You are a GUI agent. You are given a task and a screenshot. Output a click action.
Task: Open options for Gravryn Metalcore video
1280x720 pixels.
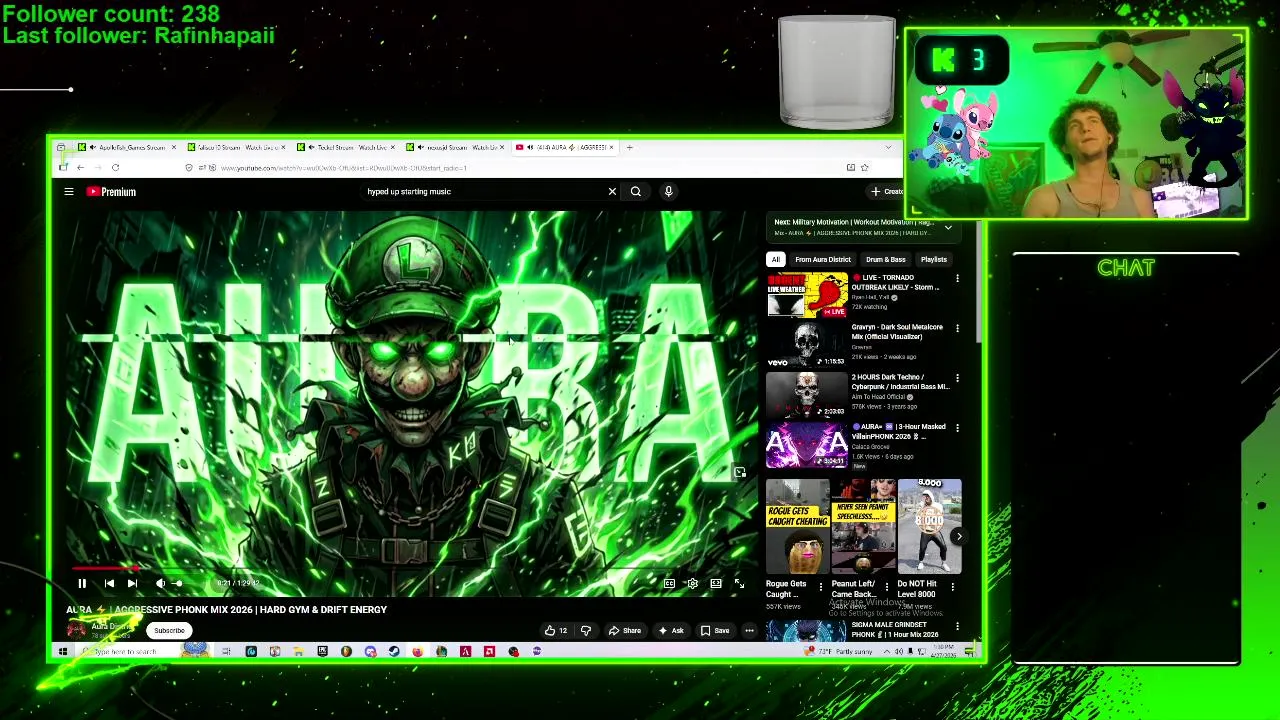click(x=957, y=329)
